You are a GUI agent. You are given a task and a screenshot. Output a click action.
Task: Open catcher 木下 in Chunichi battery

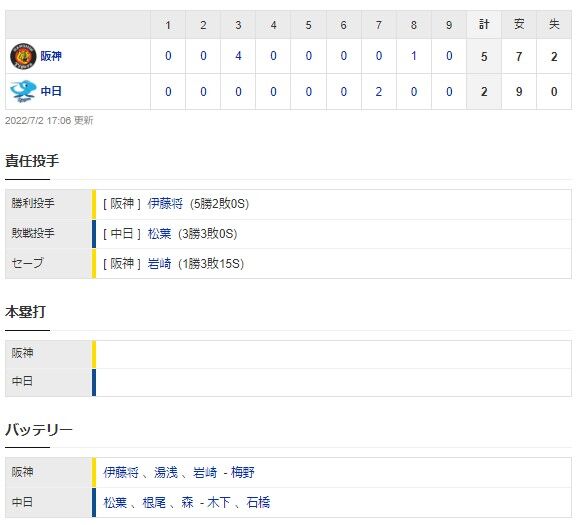[219, 502]
